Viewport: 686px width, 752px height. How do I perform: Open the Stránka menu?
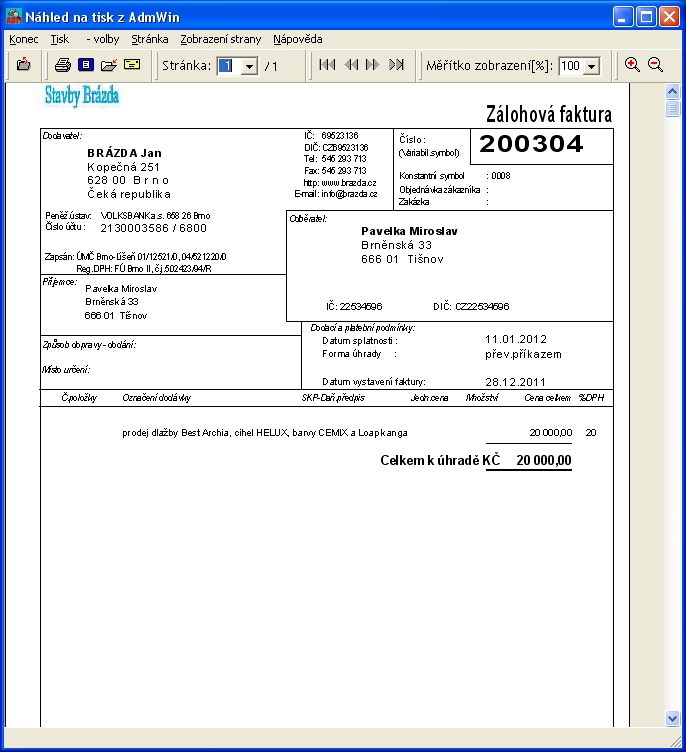tap(150, 39)
